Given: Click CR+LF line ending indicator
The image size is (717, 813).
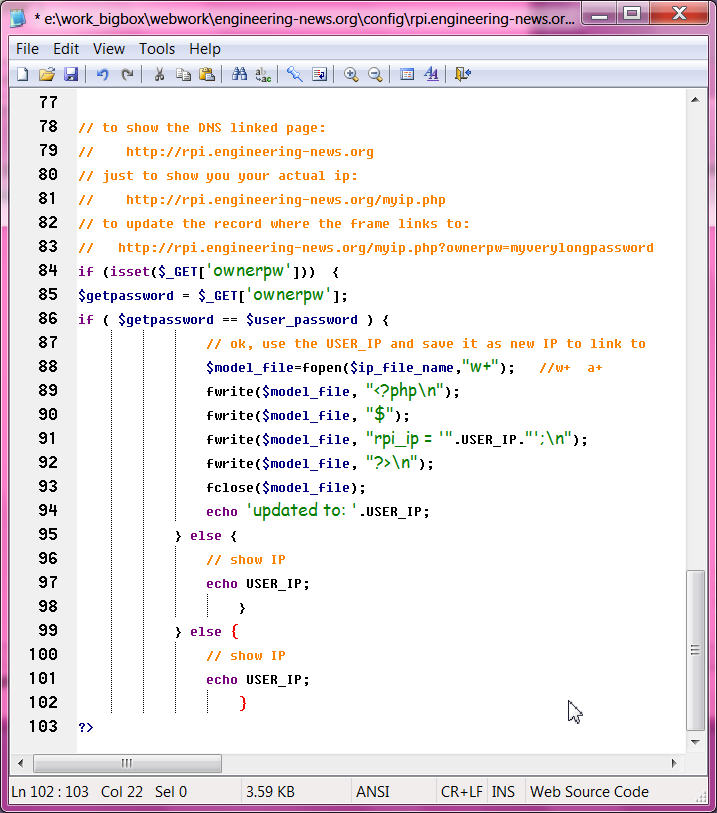Looking at the screenshot, I should point(461,791).
